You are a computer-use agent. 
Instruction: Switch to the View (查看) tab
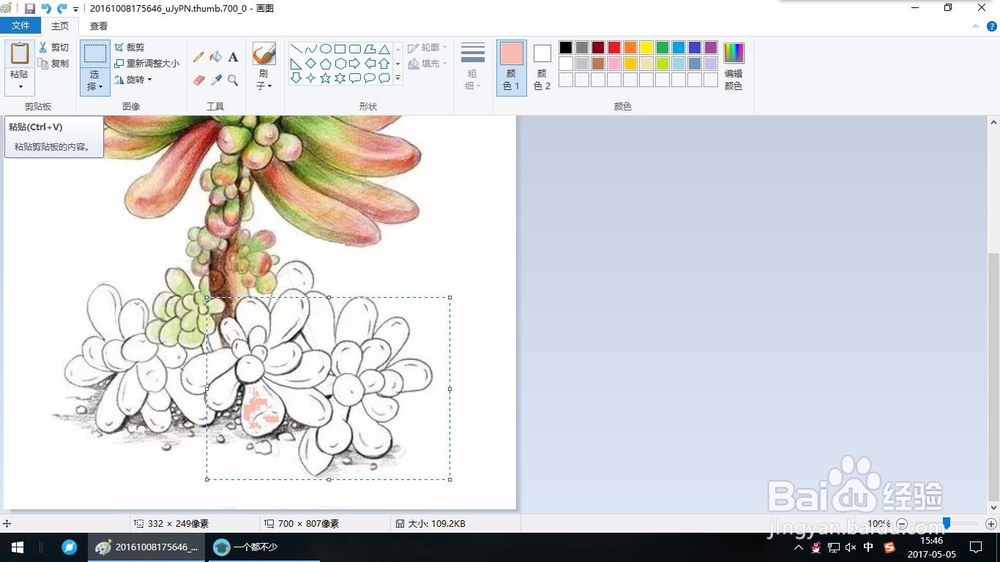pos(98,26)
